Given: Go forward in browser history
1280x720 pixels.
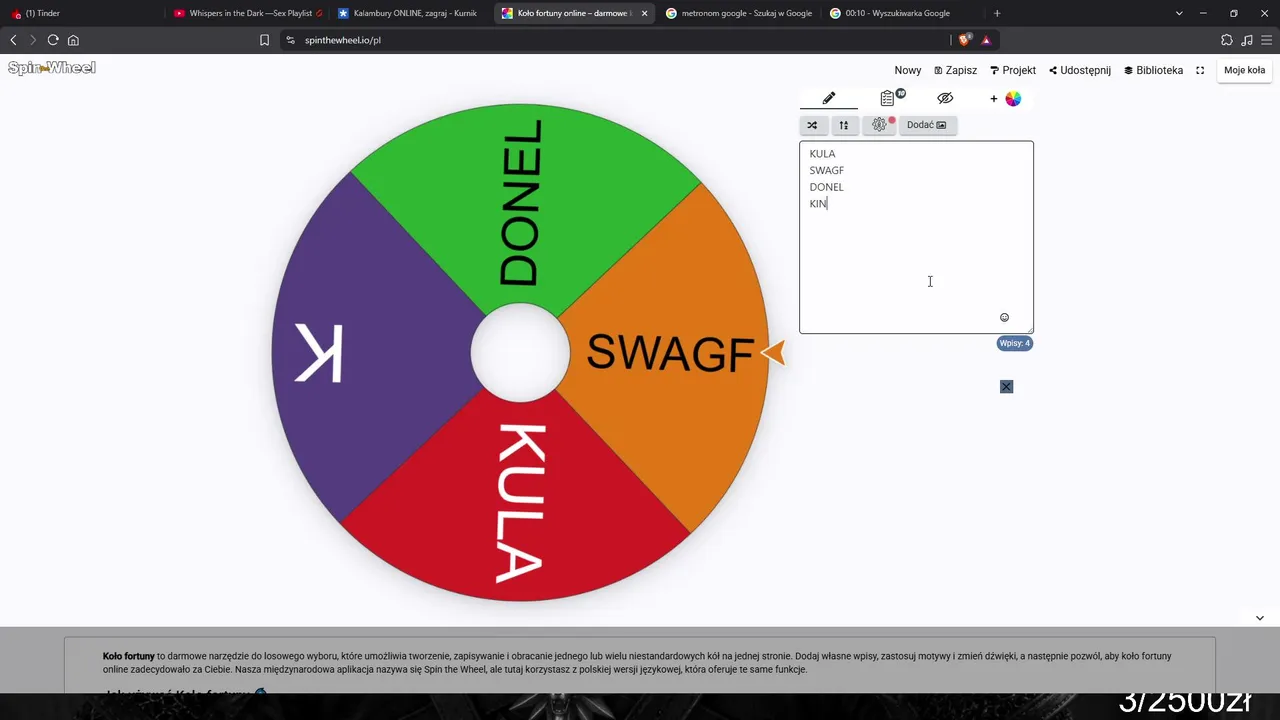Looking at the screenshot, I should coord(33,40).
